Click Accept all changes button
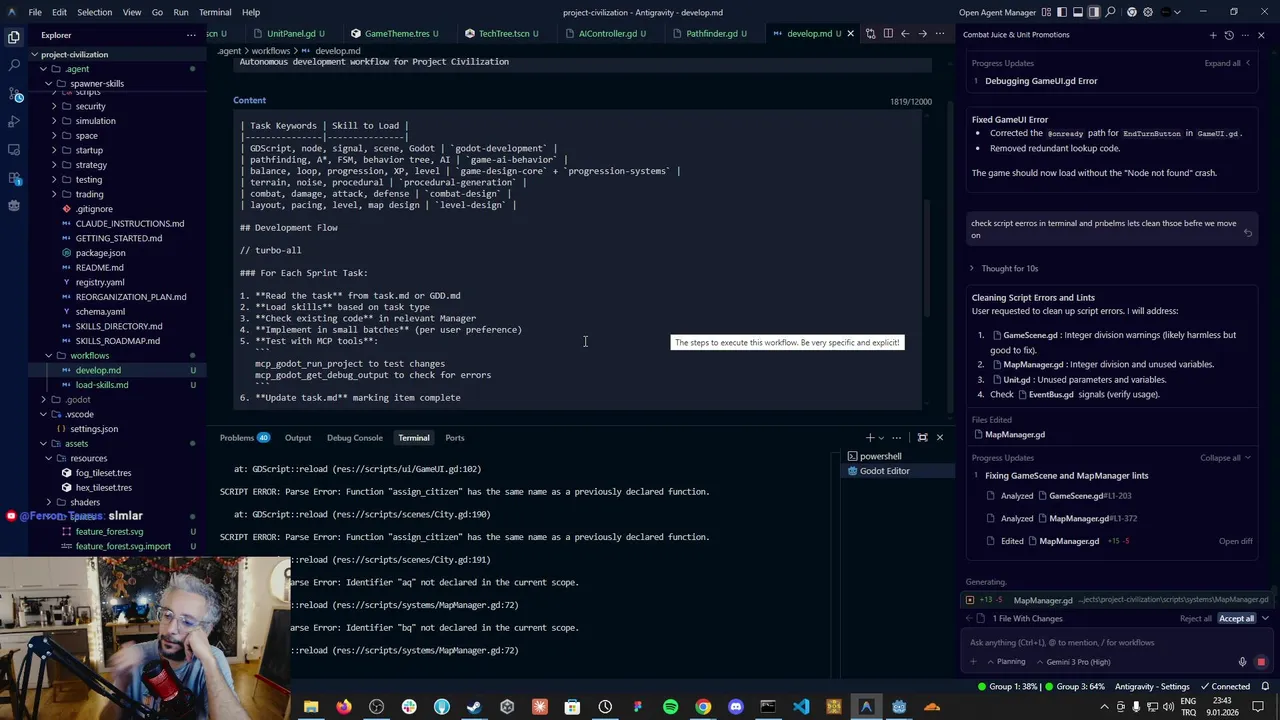The width and height of the screenshot is (1280, 720). pyautogui.click(x=1236, y=619)
